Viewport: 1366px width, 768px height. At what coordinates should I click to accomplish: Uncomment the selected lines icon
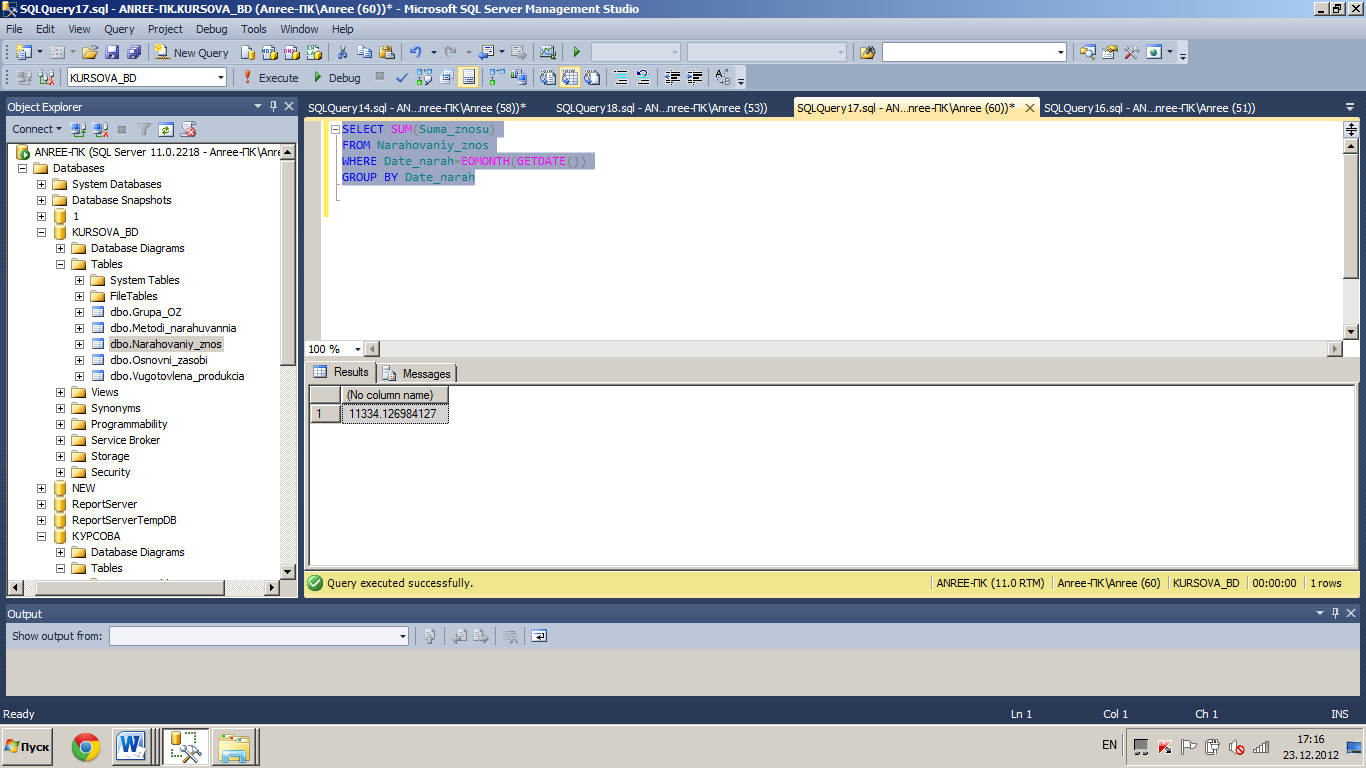(x=643, y=77)
